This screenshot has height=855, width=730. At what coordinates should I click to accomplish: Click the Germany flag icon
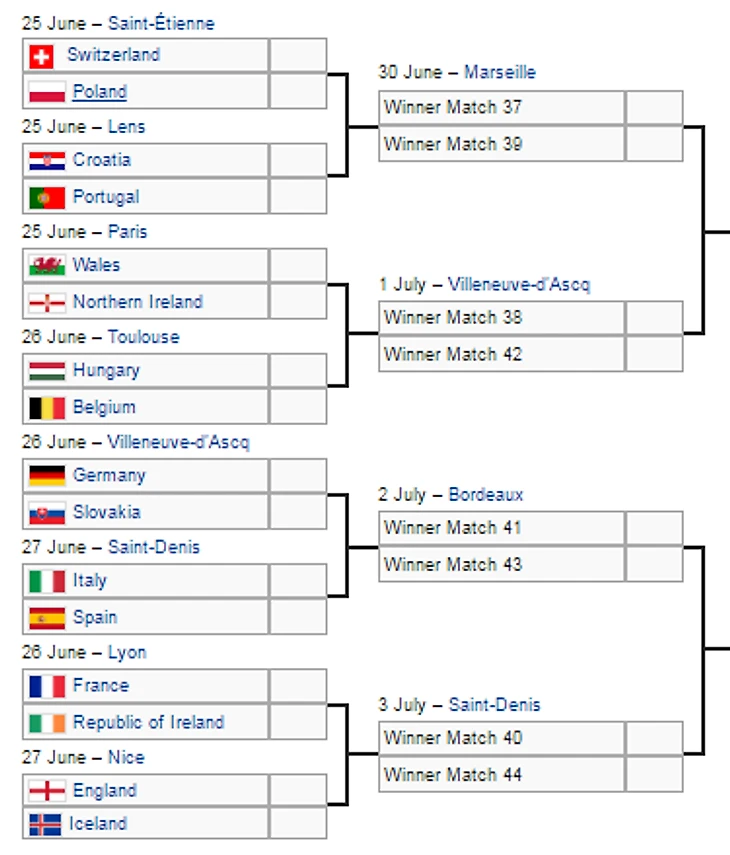[x=47, y=476]
